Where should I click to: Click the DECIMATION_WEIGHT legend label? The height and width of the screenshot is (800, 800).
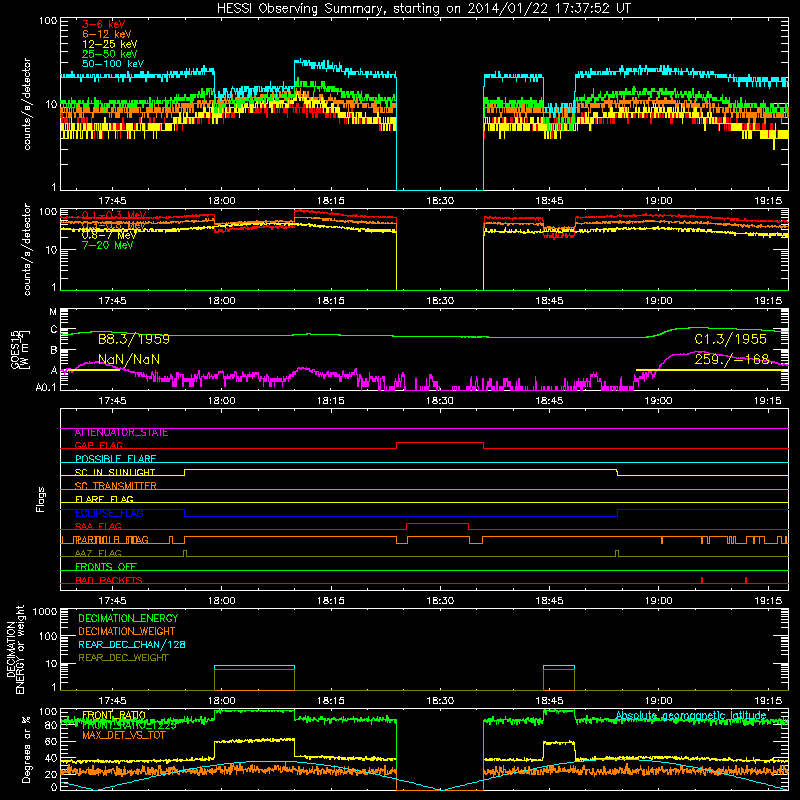[x=127, y=632]
